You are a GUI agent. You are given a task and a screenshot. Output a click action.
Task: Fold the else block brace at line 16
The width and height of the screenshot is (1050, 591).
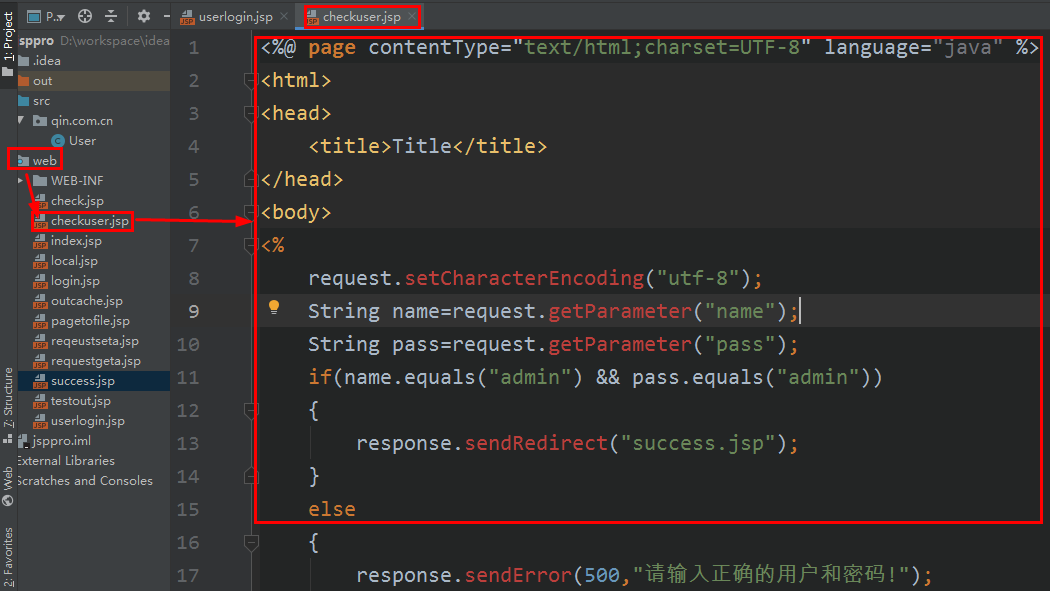[x=251, y=543]
